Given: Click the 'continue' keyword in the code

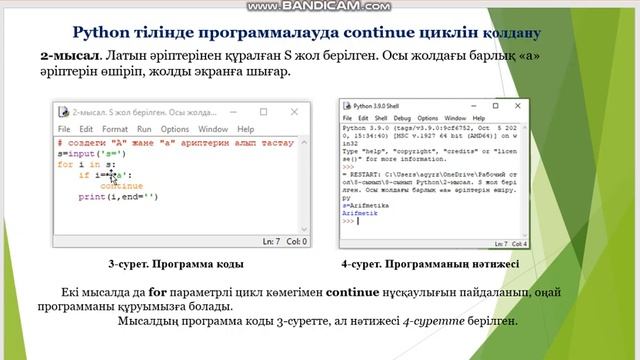Looking at the screenshot, I should 122,186.
